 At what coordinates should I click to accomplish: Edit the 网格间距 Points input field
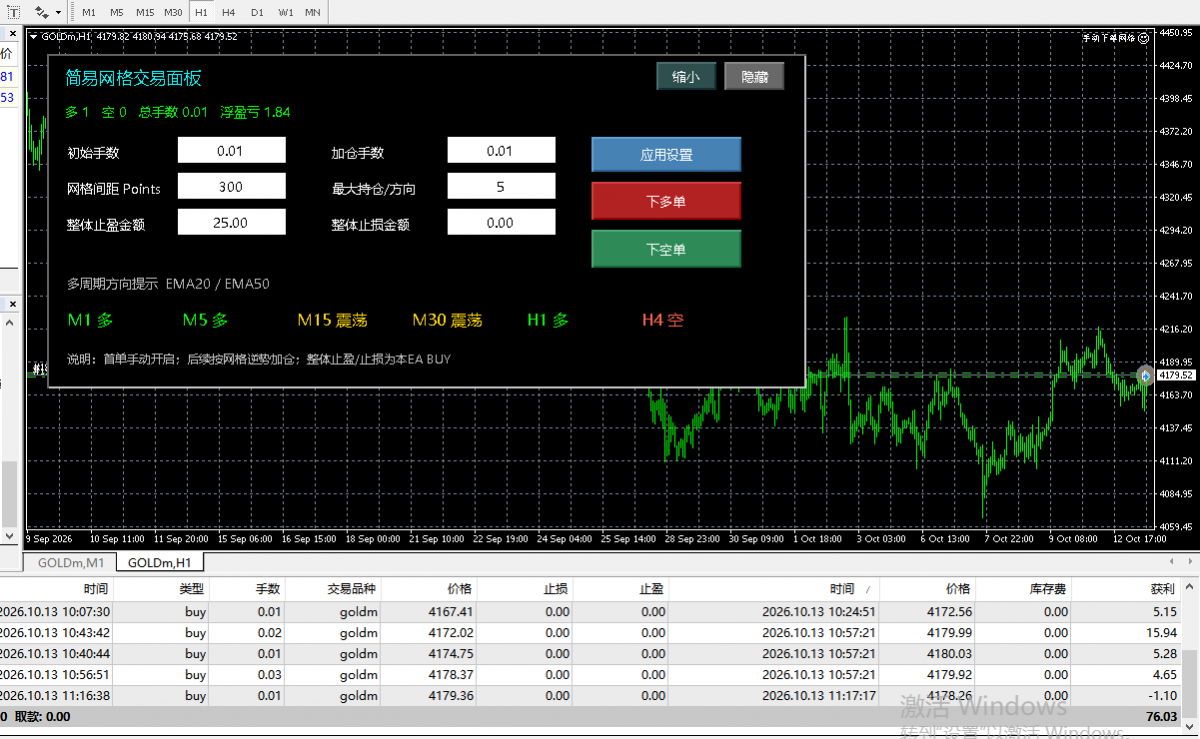click(x=231, y=187)
